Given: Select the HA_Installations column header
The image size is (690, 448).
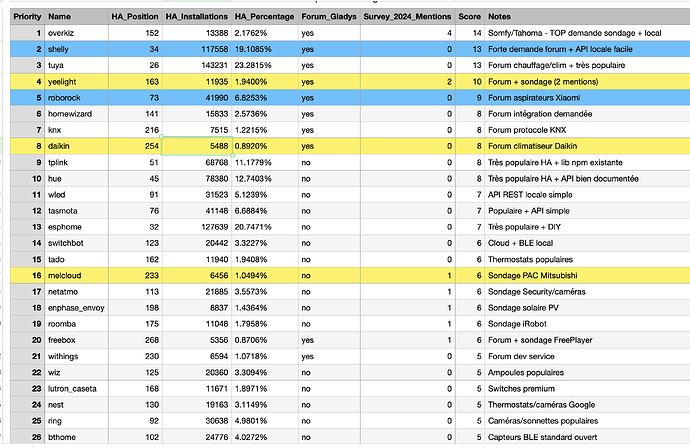Looking at the screenshot, I should (197, 17).
